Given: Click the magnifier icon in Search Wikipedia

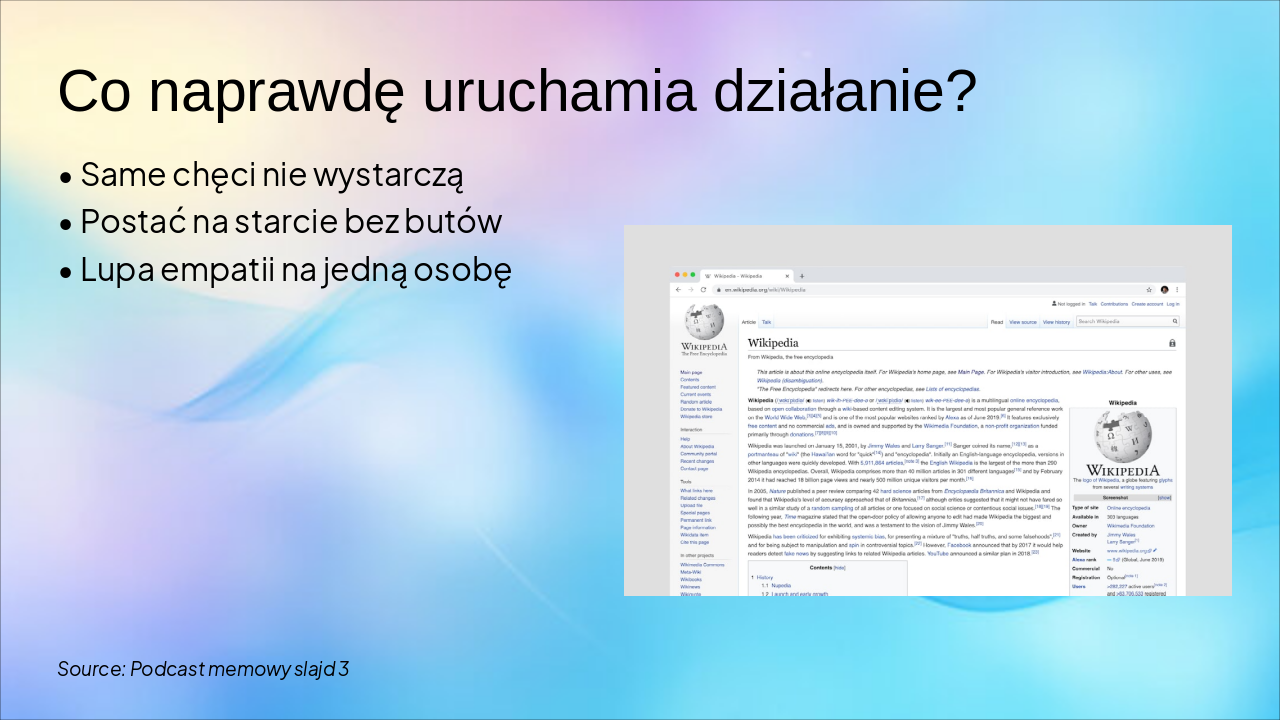Looking at the screenshot, I should 1174,321.
